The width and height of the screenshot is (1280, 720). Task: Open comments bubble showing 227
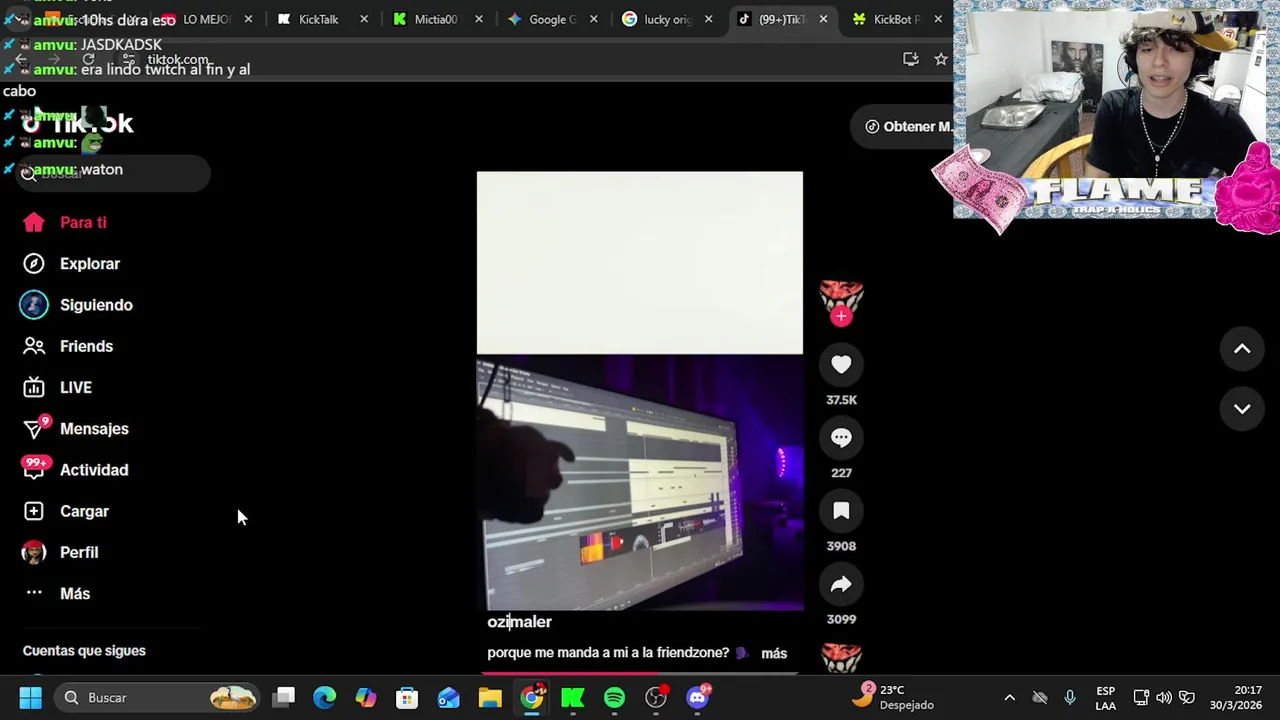coord(841,438)
